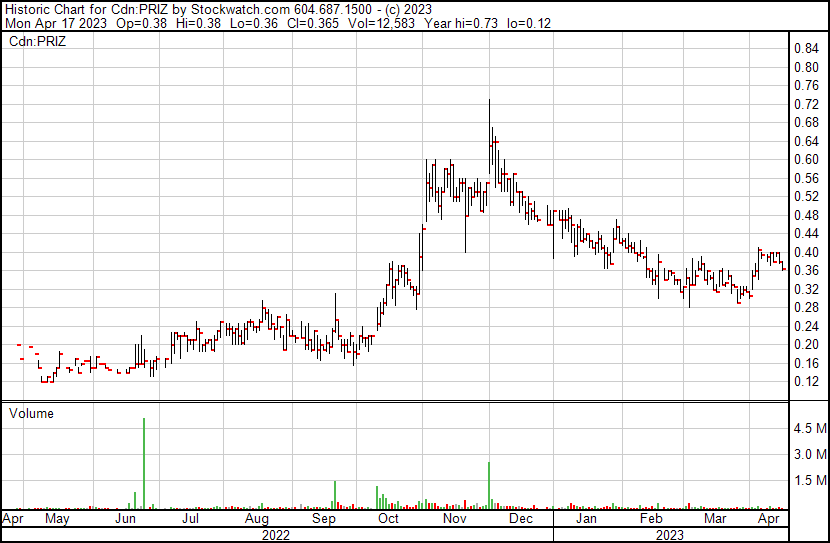This screenshot has width=830, height=543.
Task: Jump to the Dec month marker
Action: pyautogui.click(x=520, y=519)
